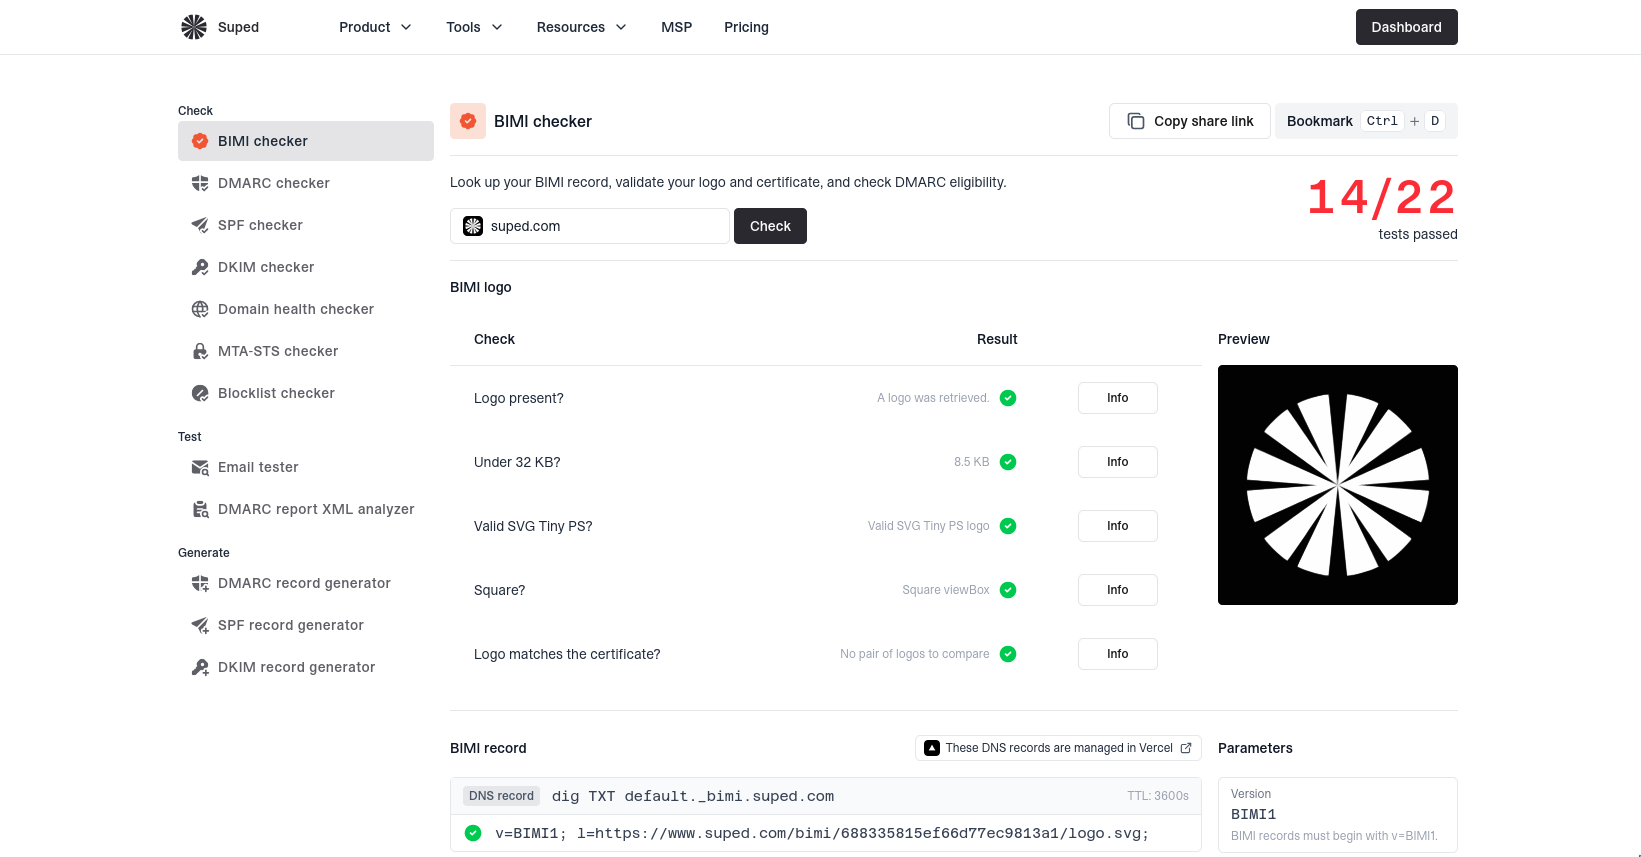Viewport: 1641px width, 857px height.
Task: Click the DMARC checker shield icon
Action: pos(200,183)
